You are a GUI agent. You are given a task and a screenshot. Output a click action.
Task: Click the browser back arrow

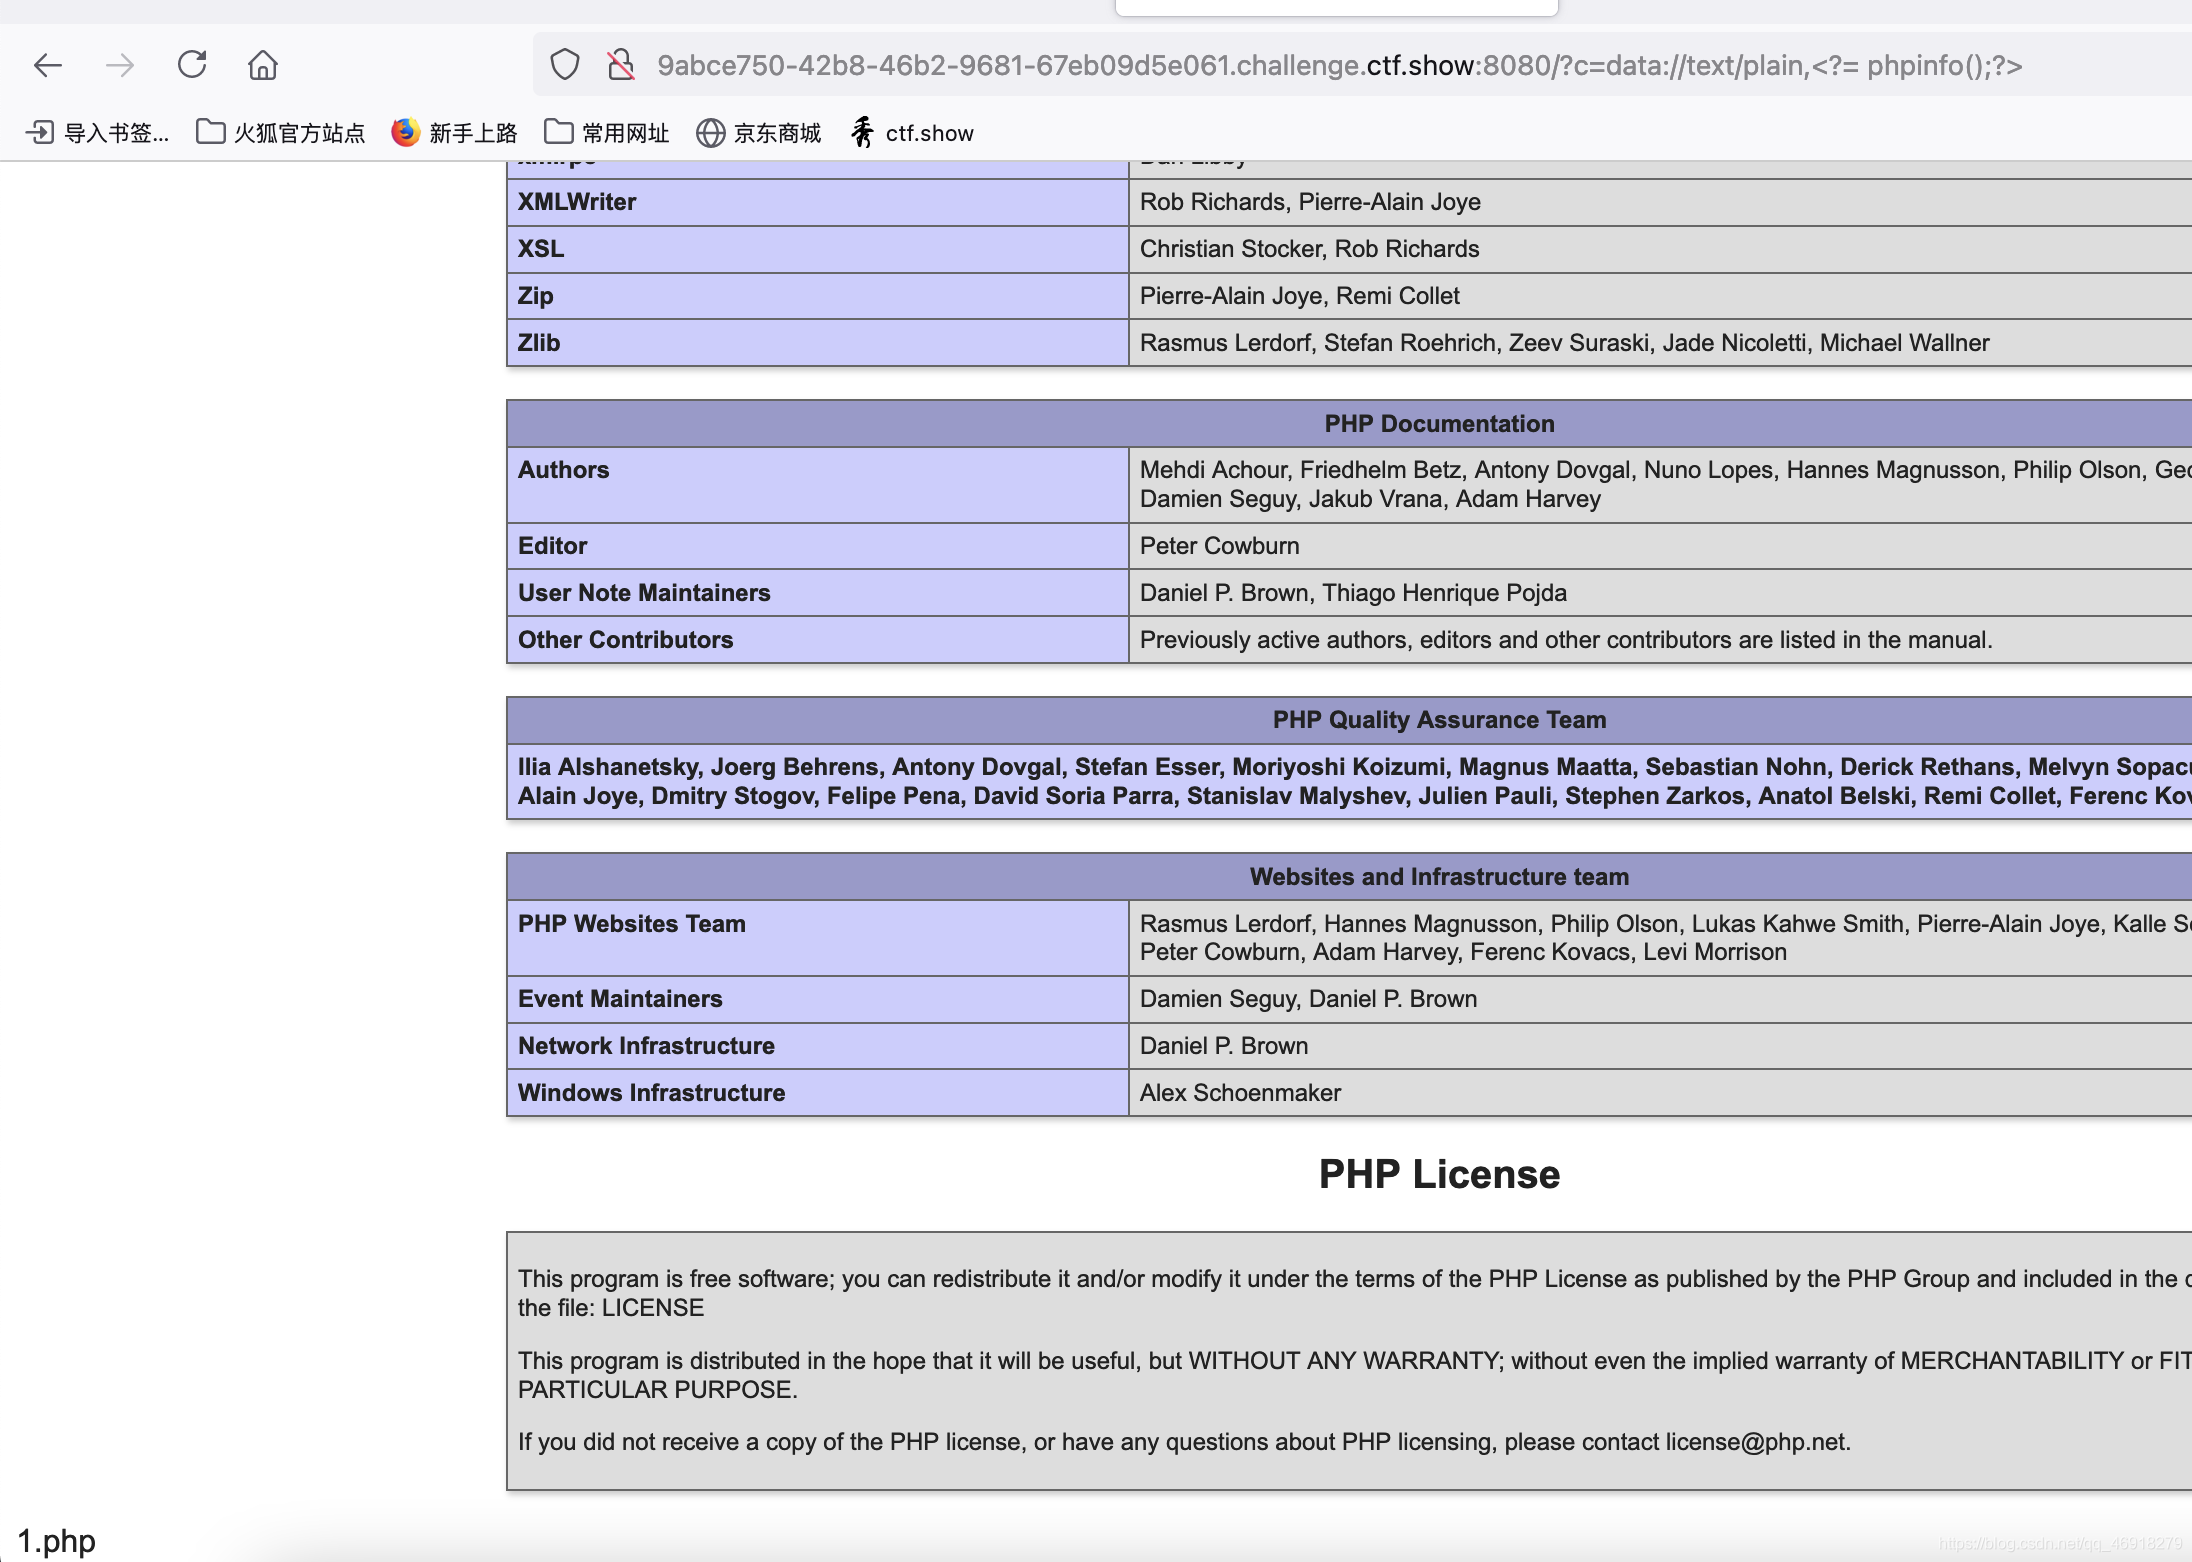click(47, 66)
